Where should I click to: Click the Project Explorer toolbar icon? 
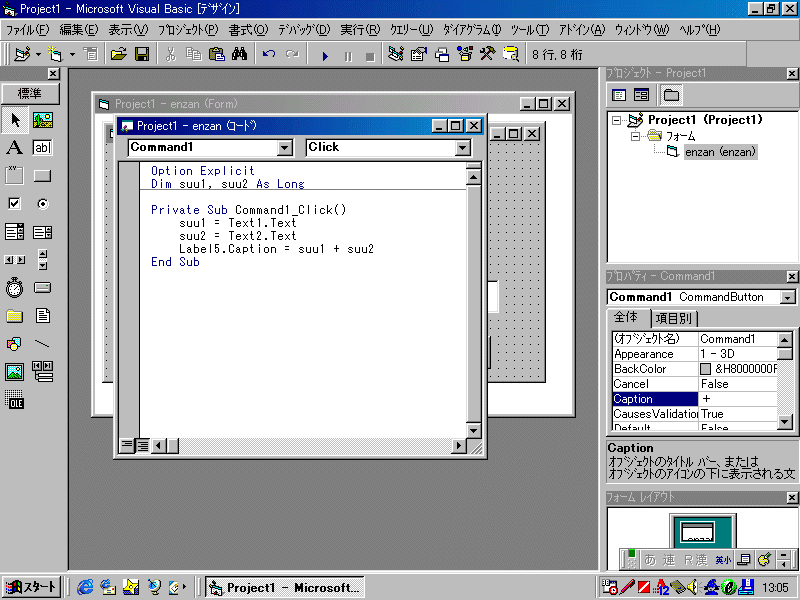[x=395, y=54]
